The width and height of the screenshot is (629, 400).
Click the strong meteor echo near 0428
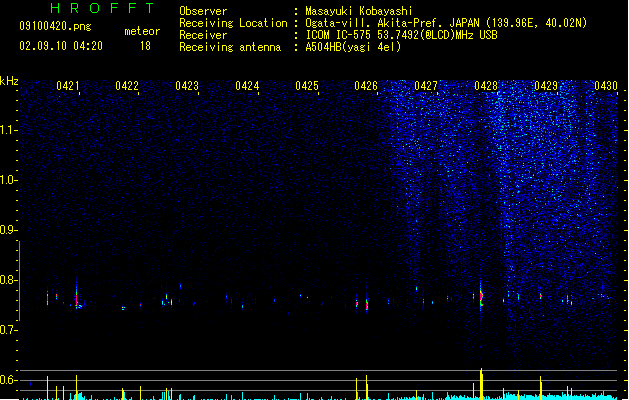(481, 297)
